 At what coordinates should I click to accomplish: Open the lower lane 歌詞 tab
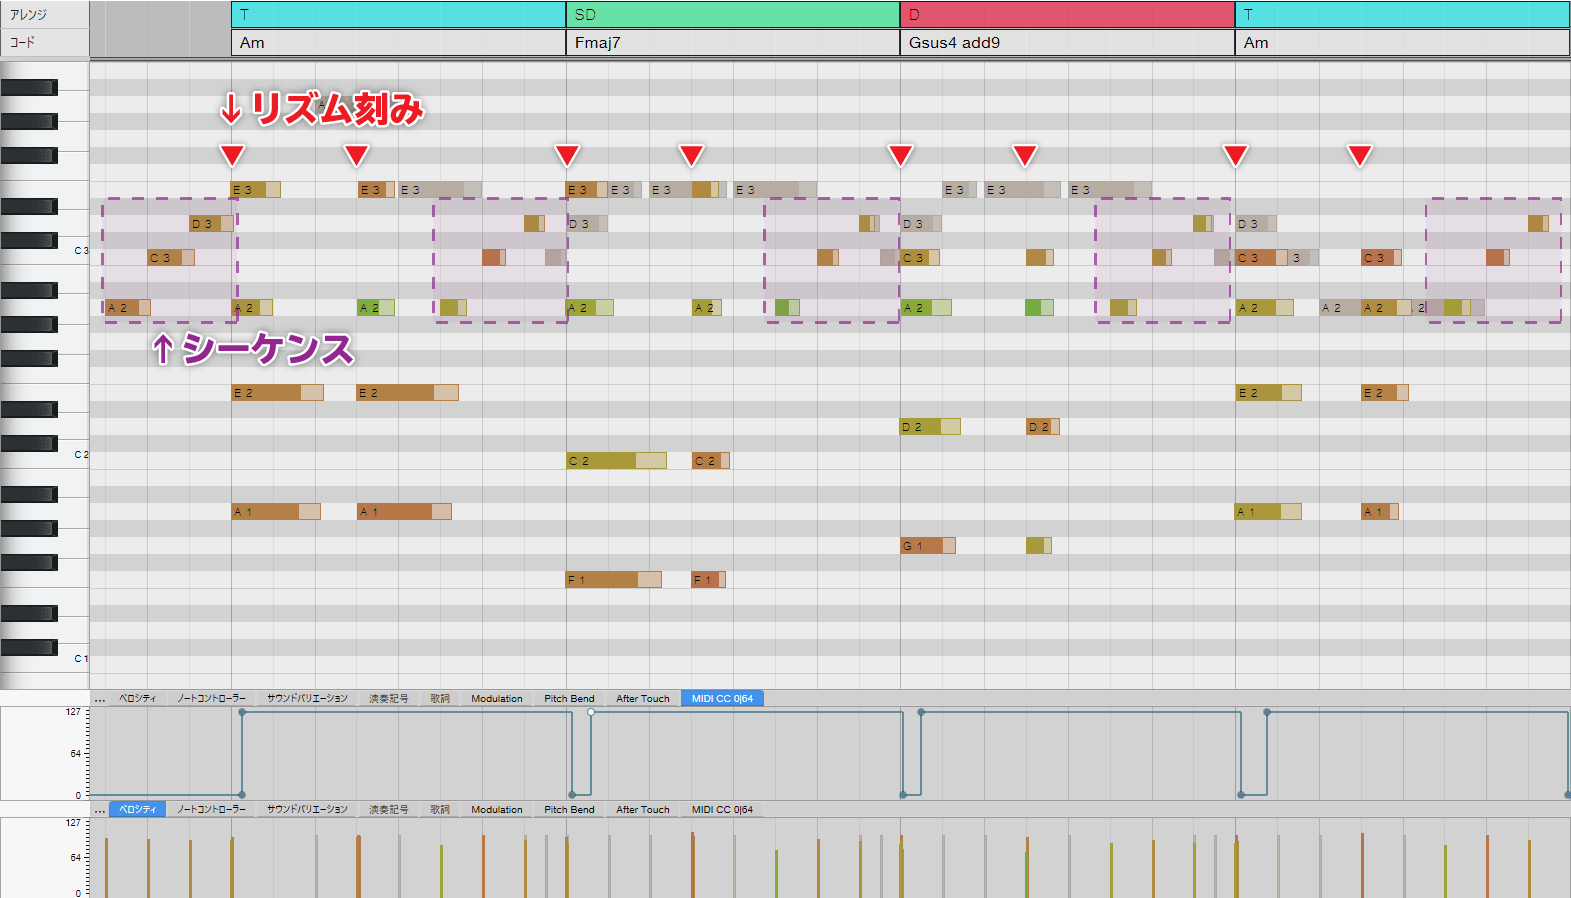(x=440, y=809)
